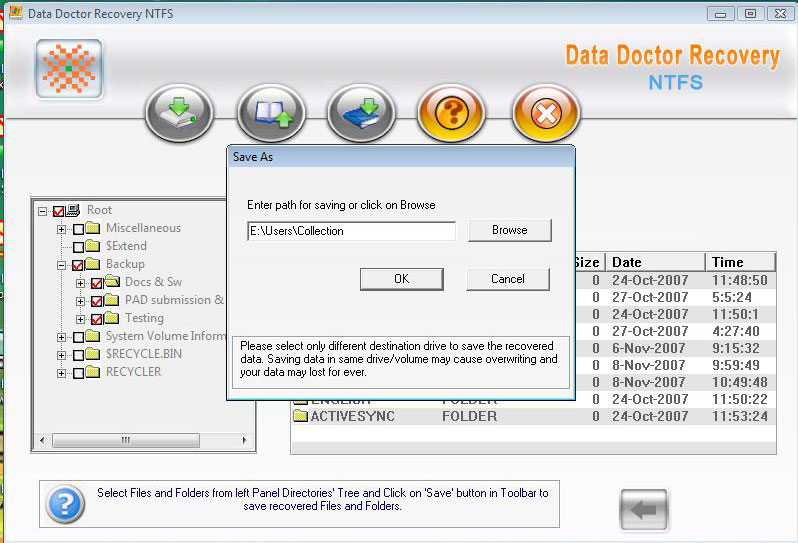Click the Browse button
798x543 pixels.
[x=509, y=230]
